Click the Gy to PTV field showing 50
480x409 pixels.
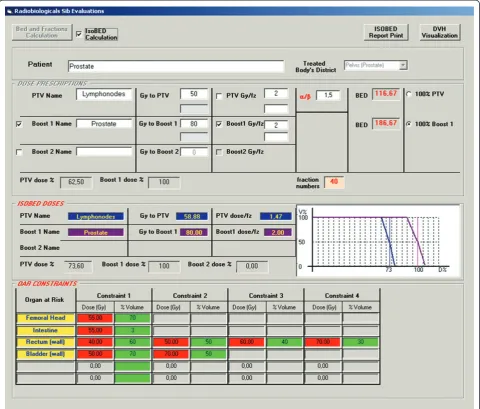coord(194,94)
